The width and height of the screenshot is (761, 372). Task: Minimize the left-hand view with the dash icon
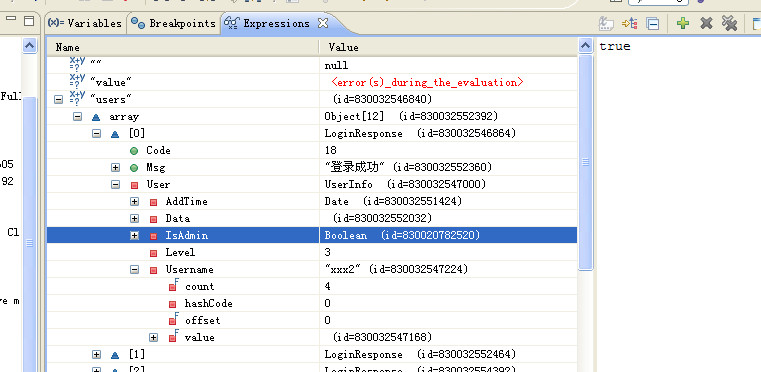(11, 19)
